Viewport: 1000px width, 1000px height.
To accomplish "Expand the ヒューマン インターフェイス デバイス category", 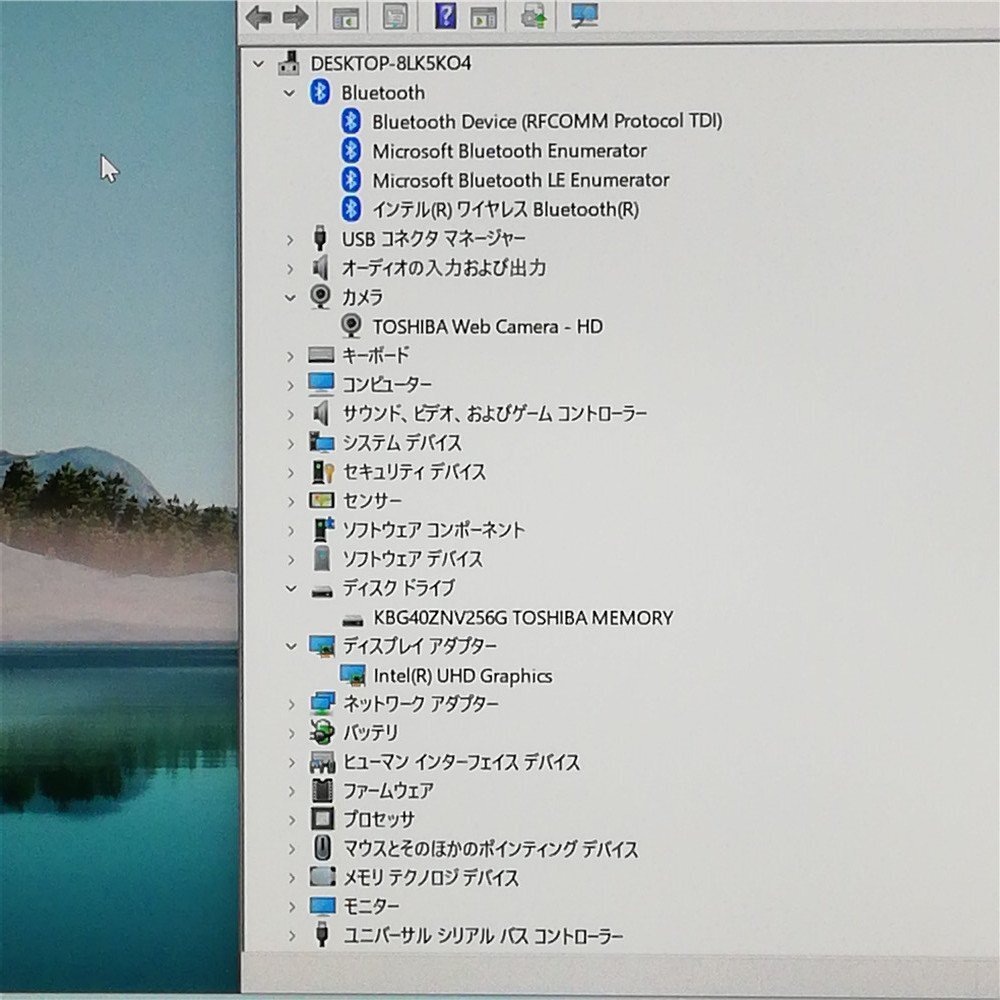I will [292, 763].
